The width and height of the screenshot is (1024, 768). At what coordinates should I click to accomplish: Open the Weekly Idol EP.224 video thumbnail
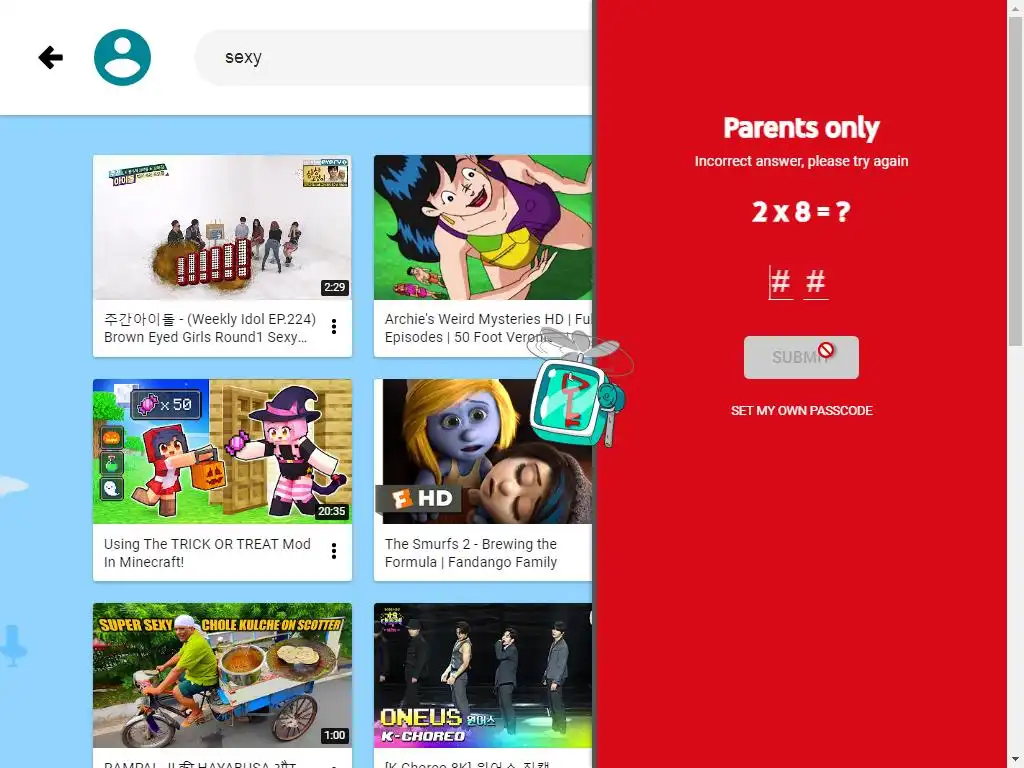tap(222, 227)
